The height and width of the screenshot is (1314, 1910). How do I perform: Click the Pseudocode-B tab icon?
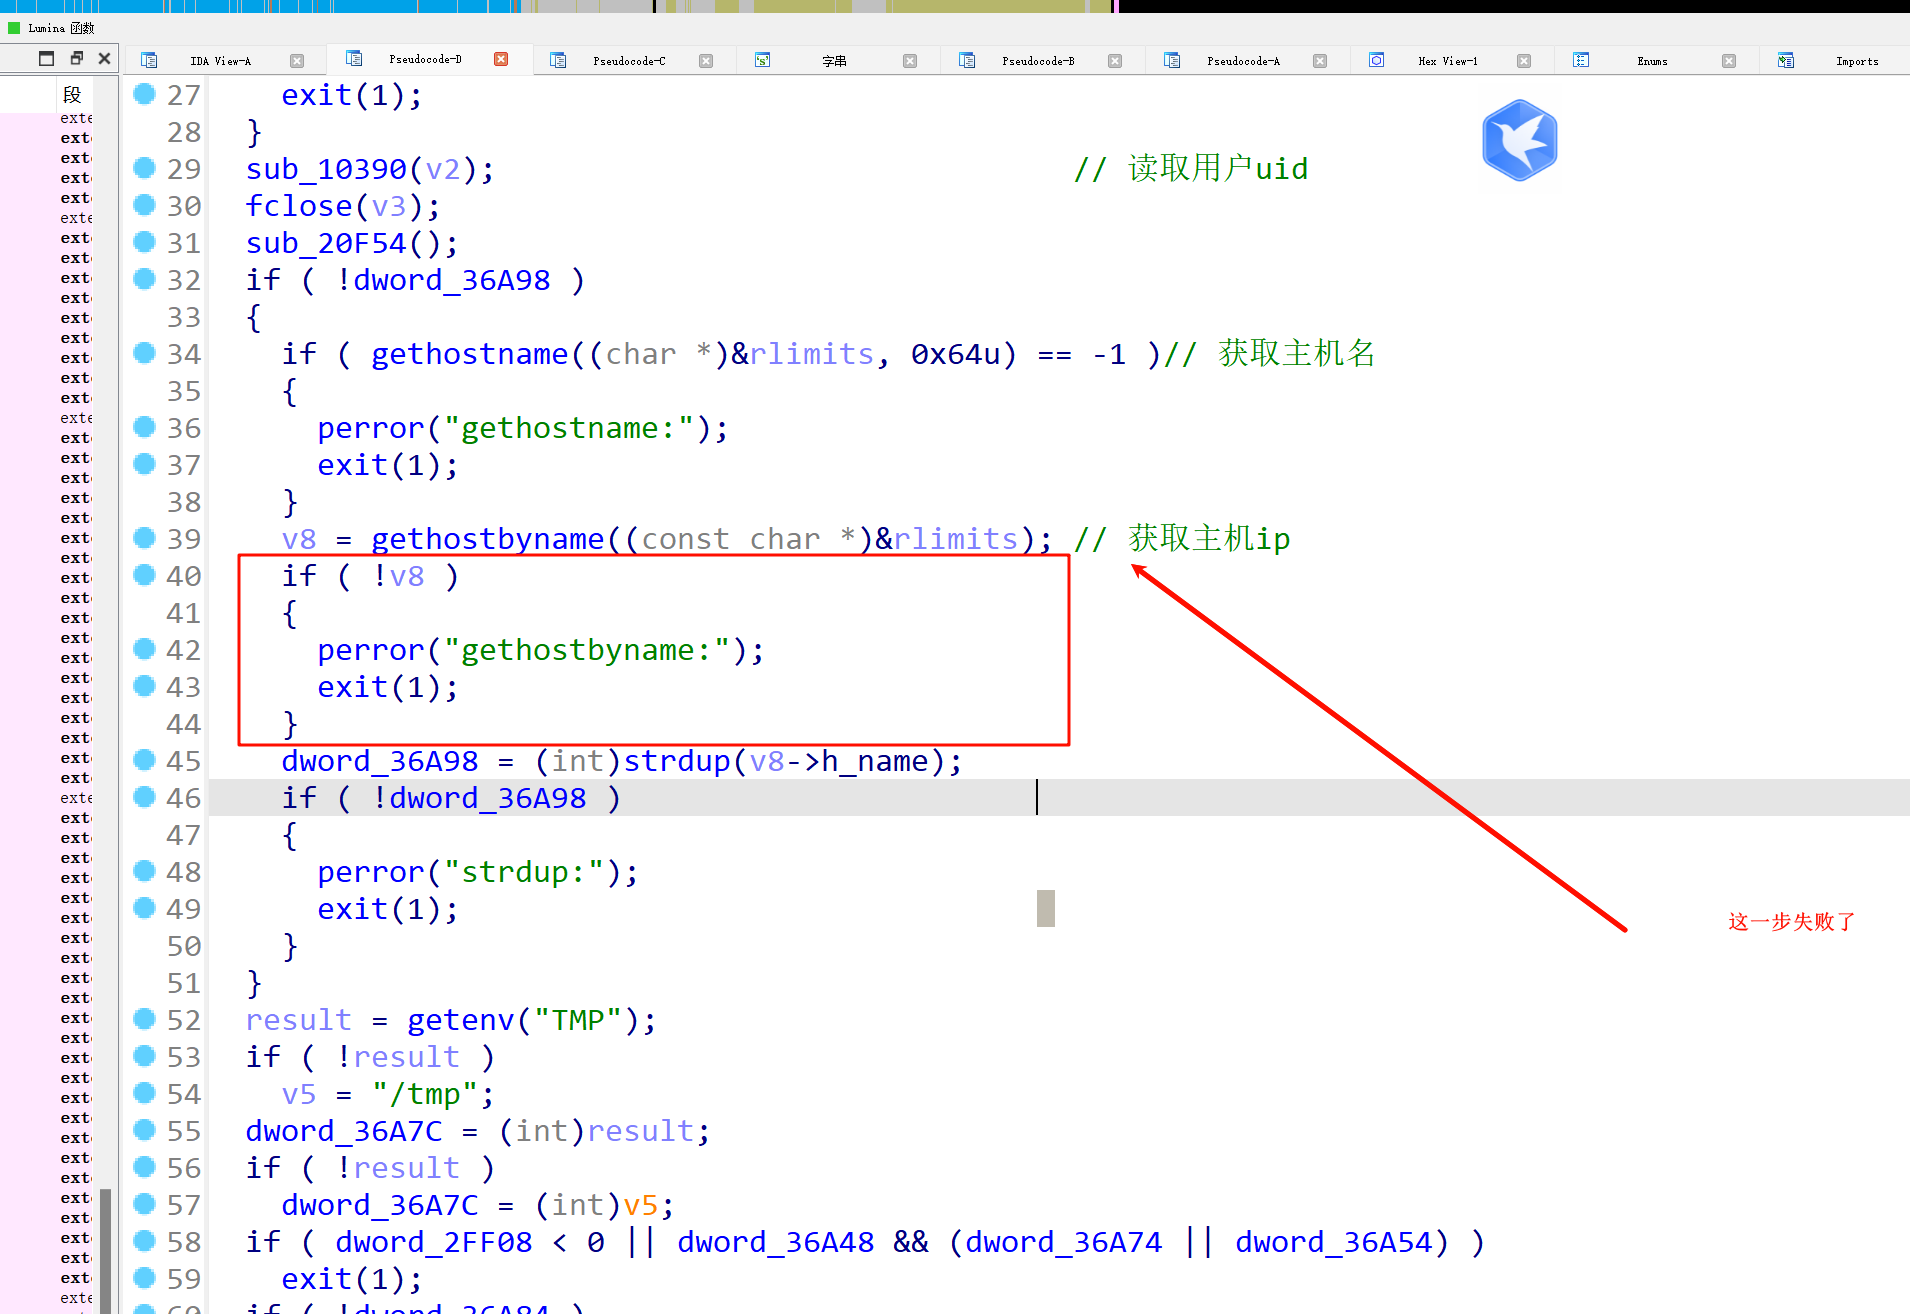tap(967, 60)
